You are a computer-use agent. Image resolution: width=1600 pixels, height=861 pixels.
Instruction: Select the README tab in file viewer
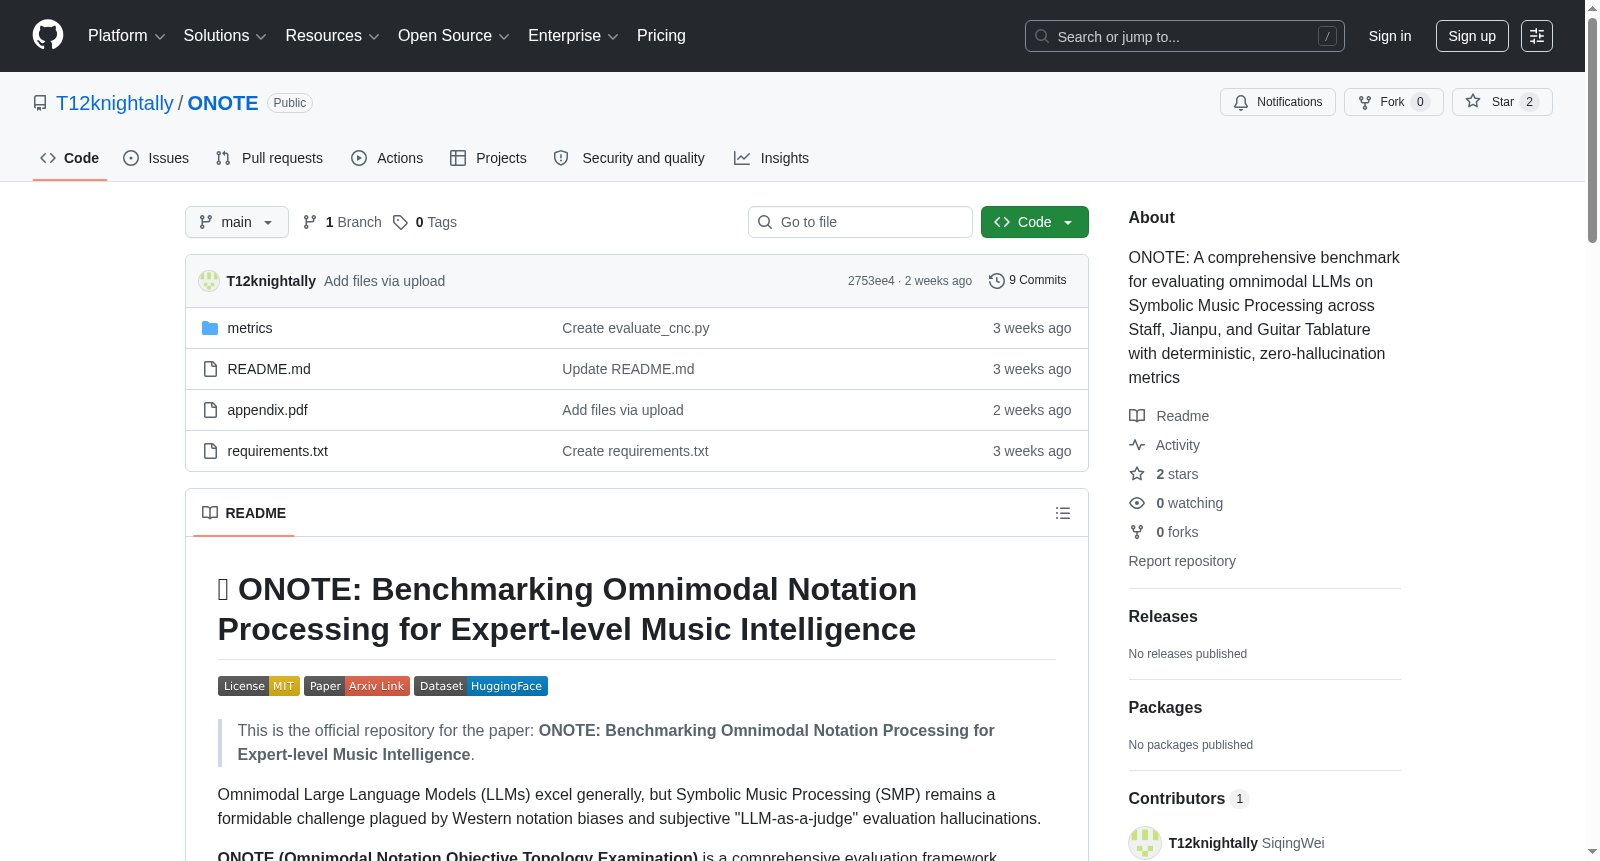244,513
